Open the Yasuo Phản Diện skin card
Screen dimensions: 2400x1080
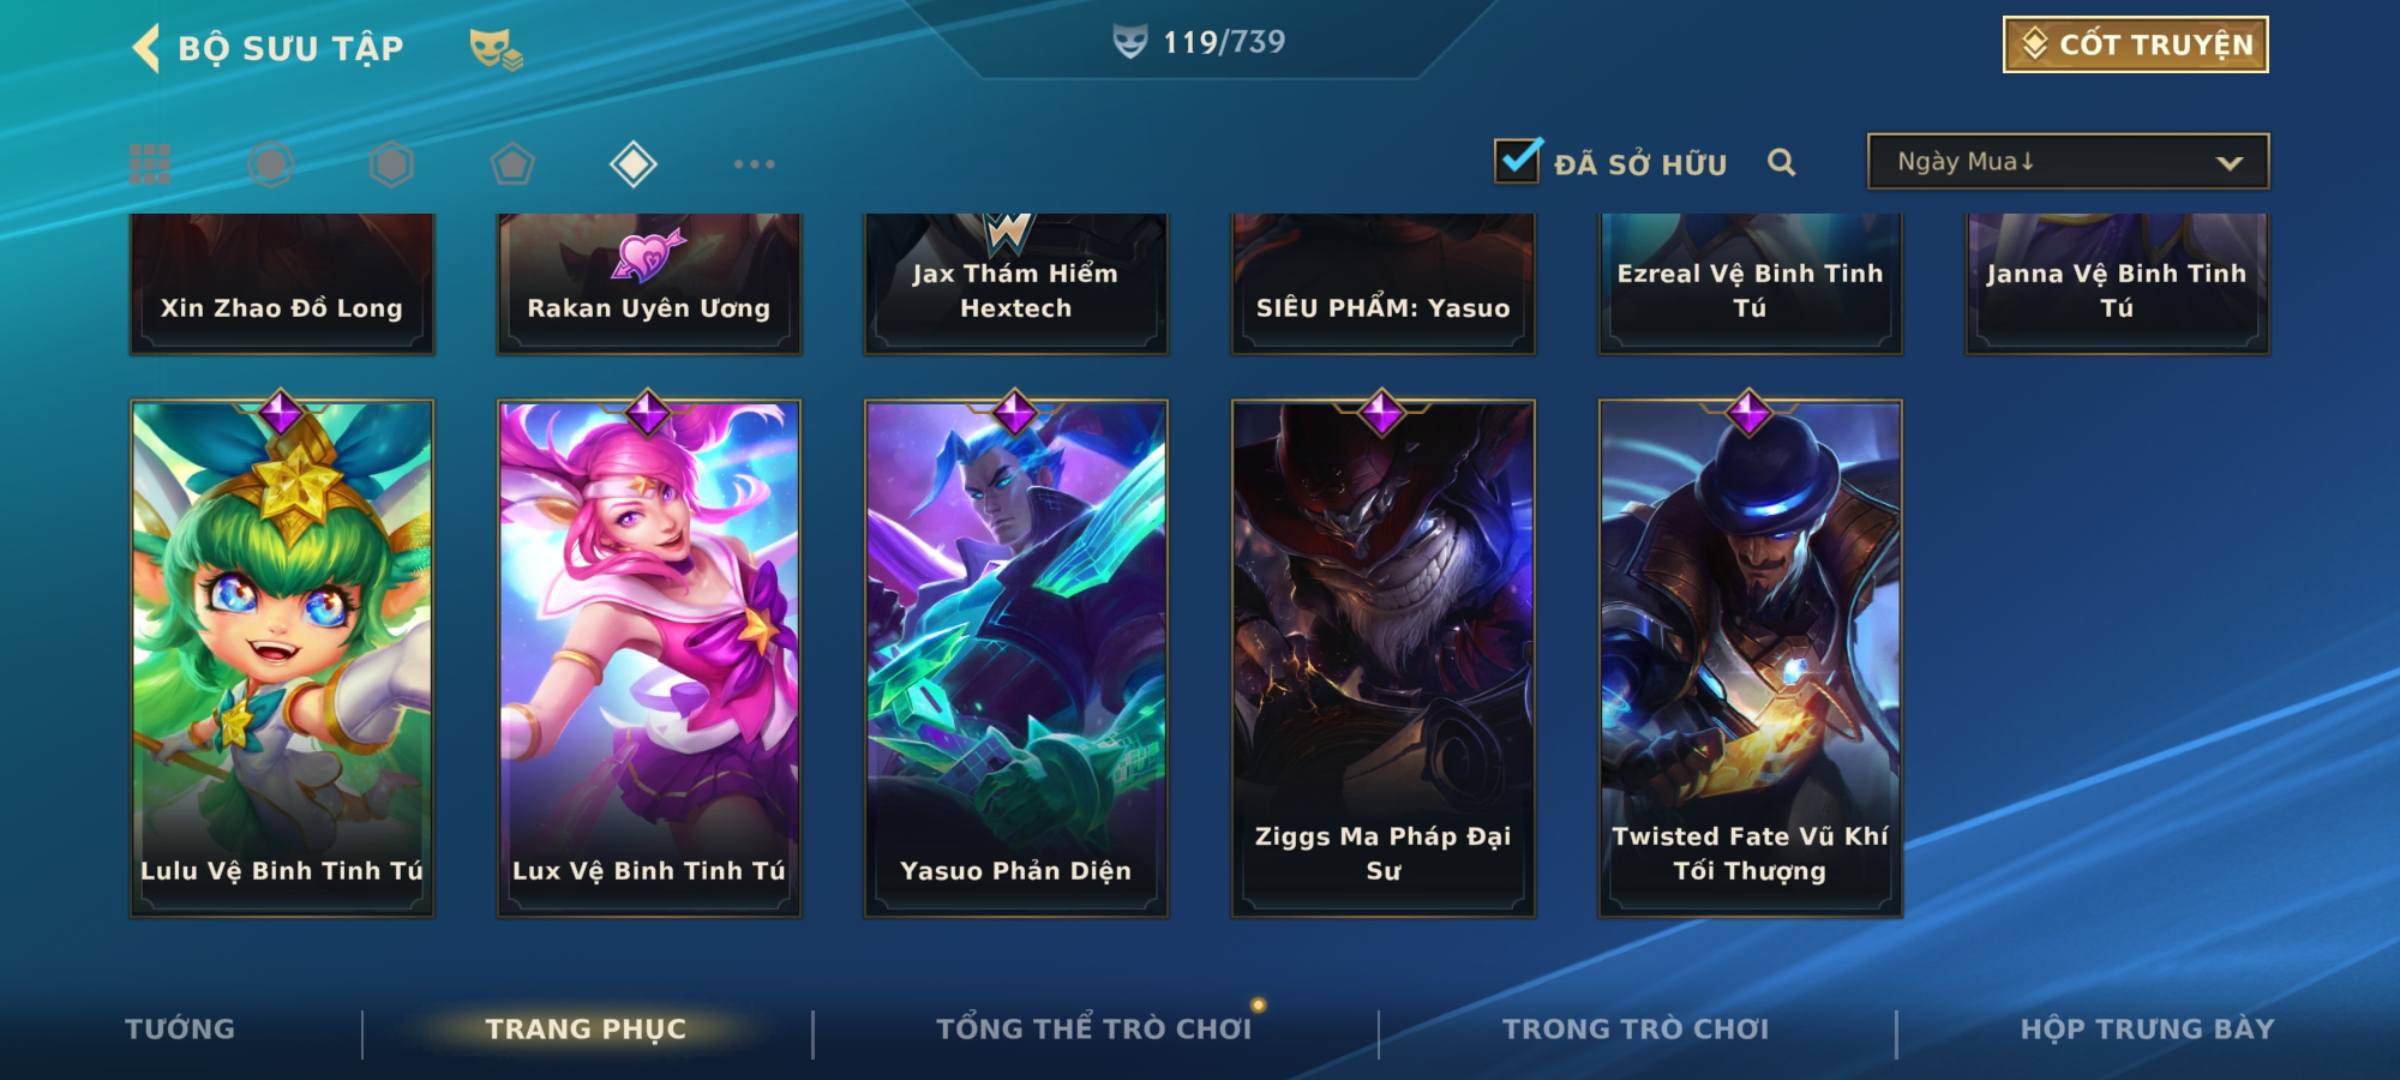1016,658
